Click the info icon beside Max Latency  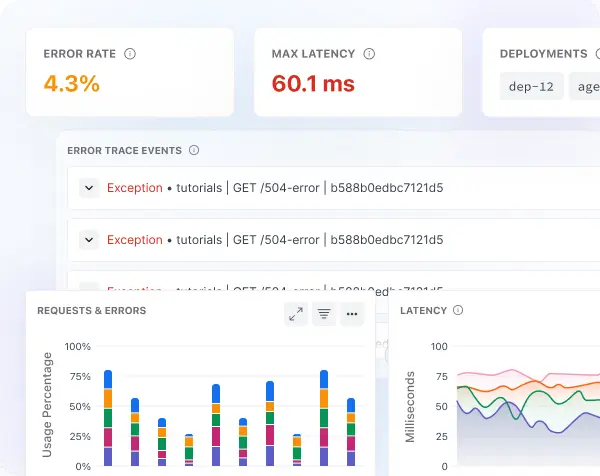point(369,54)
